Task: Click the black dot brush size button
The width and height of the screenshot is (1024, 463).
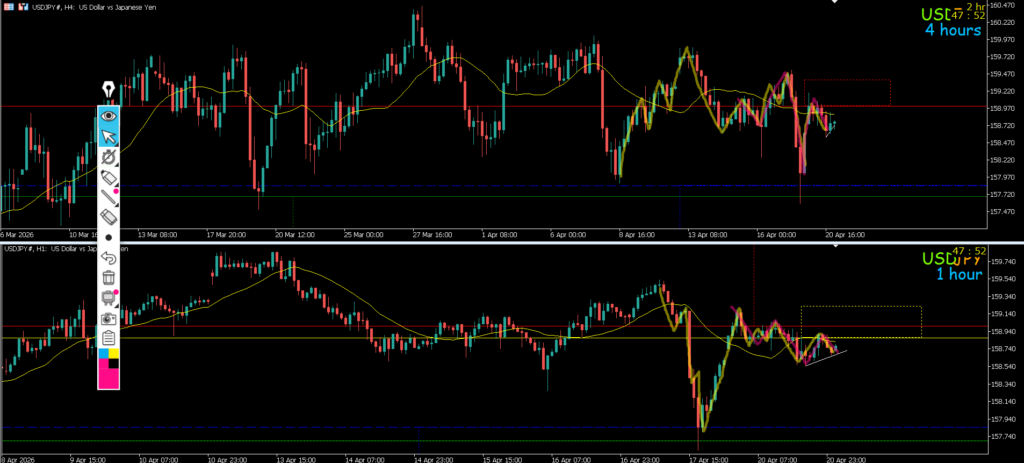Action: 108,238
